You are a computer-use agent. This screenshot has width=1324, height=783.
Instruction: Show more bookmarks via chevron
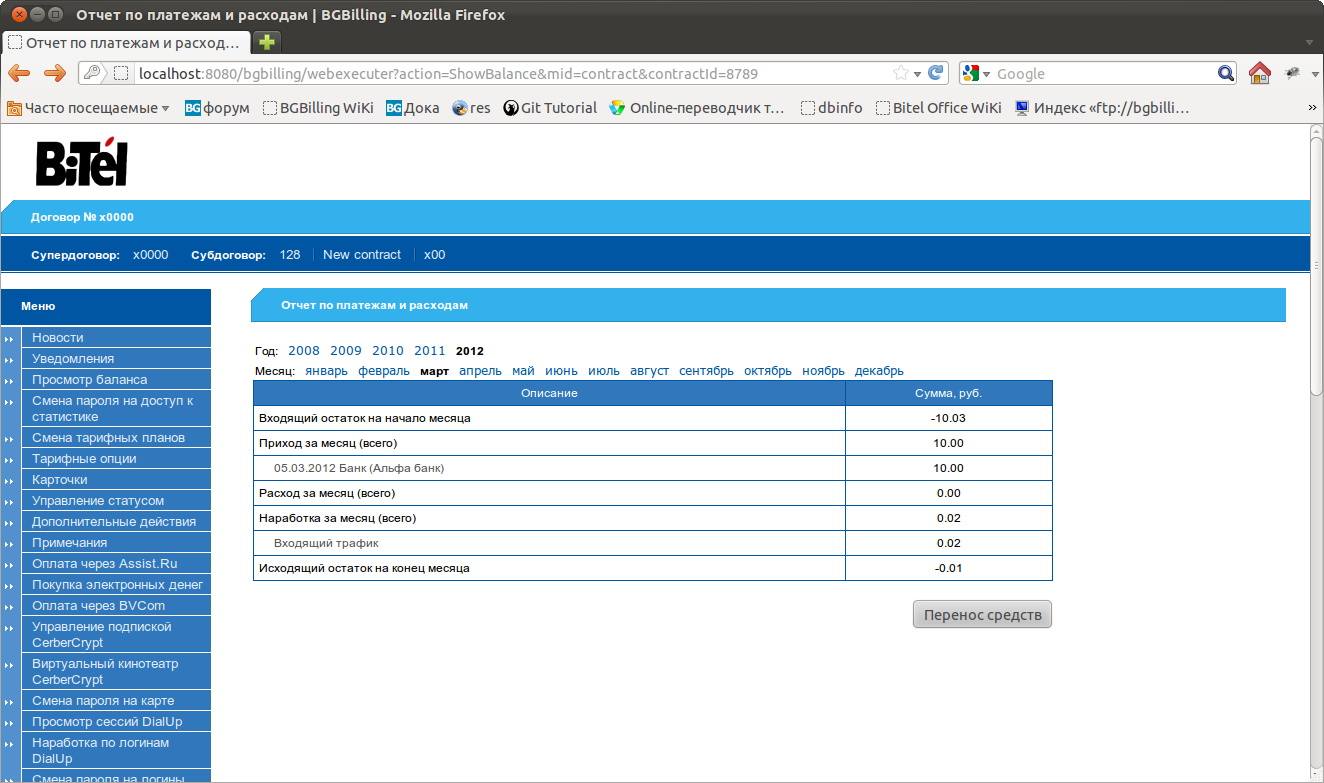(x=1312, y=108)
